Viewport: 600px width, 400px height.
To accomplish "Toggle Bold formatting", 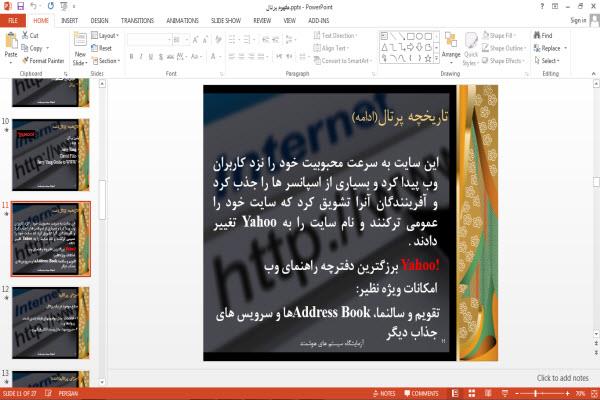I will tap(131, 57).
